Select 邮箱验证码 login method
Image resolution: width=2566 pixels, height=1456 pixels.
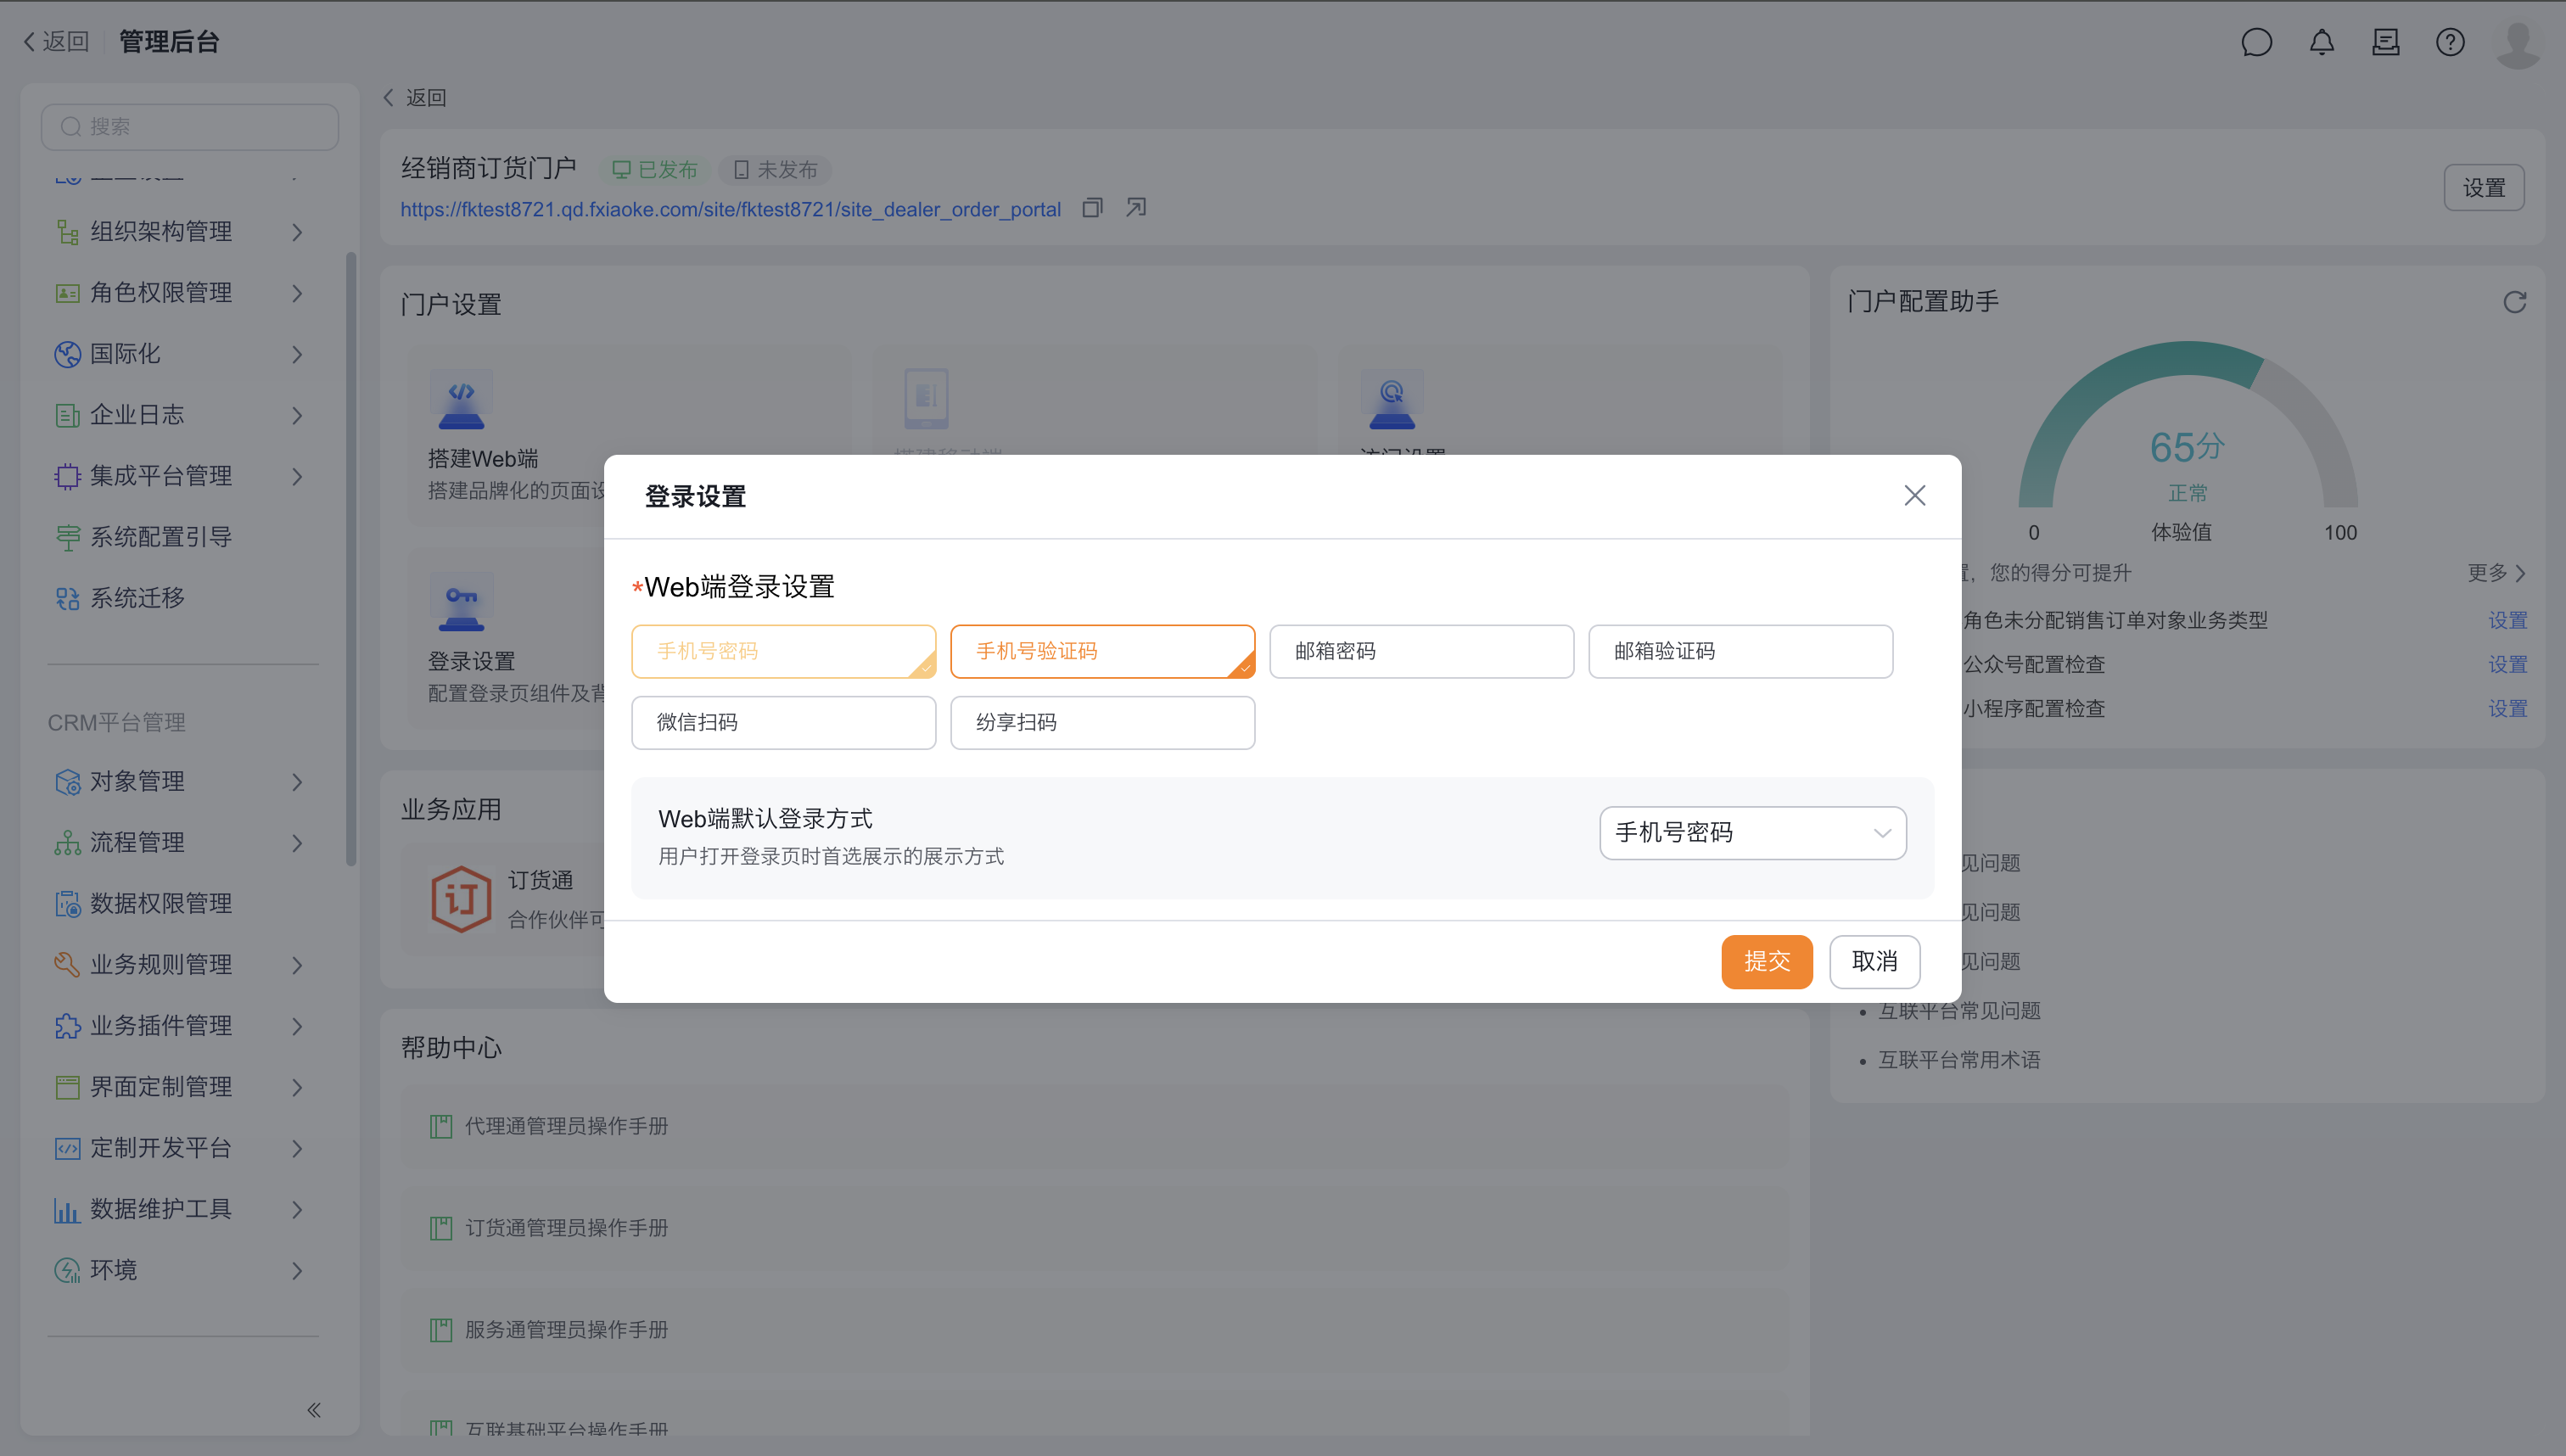tap(1740, 651)
